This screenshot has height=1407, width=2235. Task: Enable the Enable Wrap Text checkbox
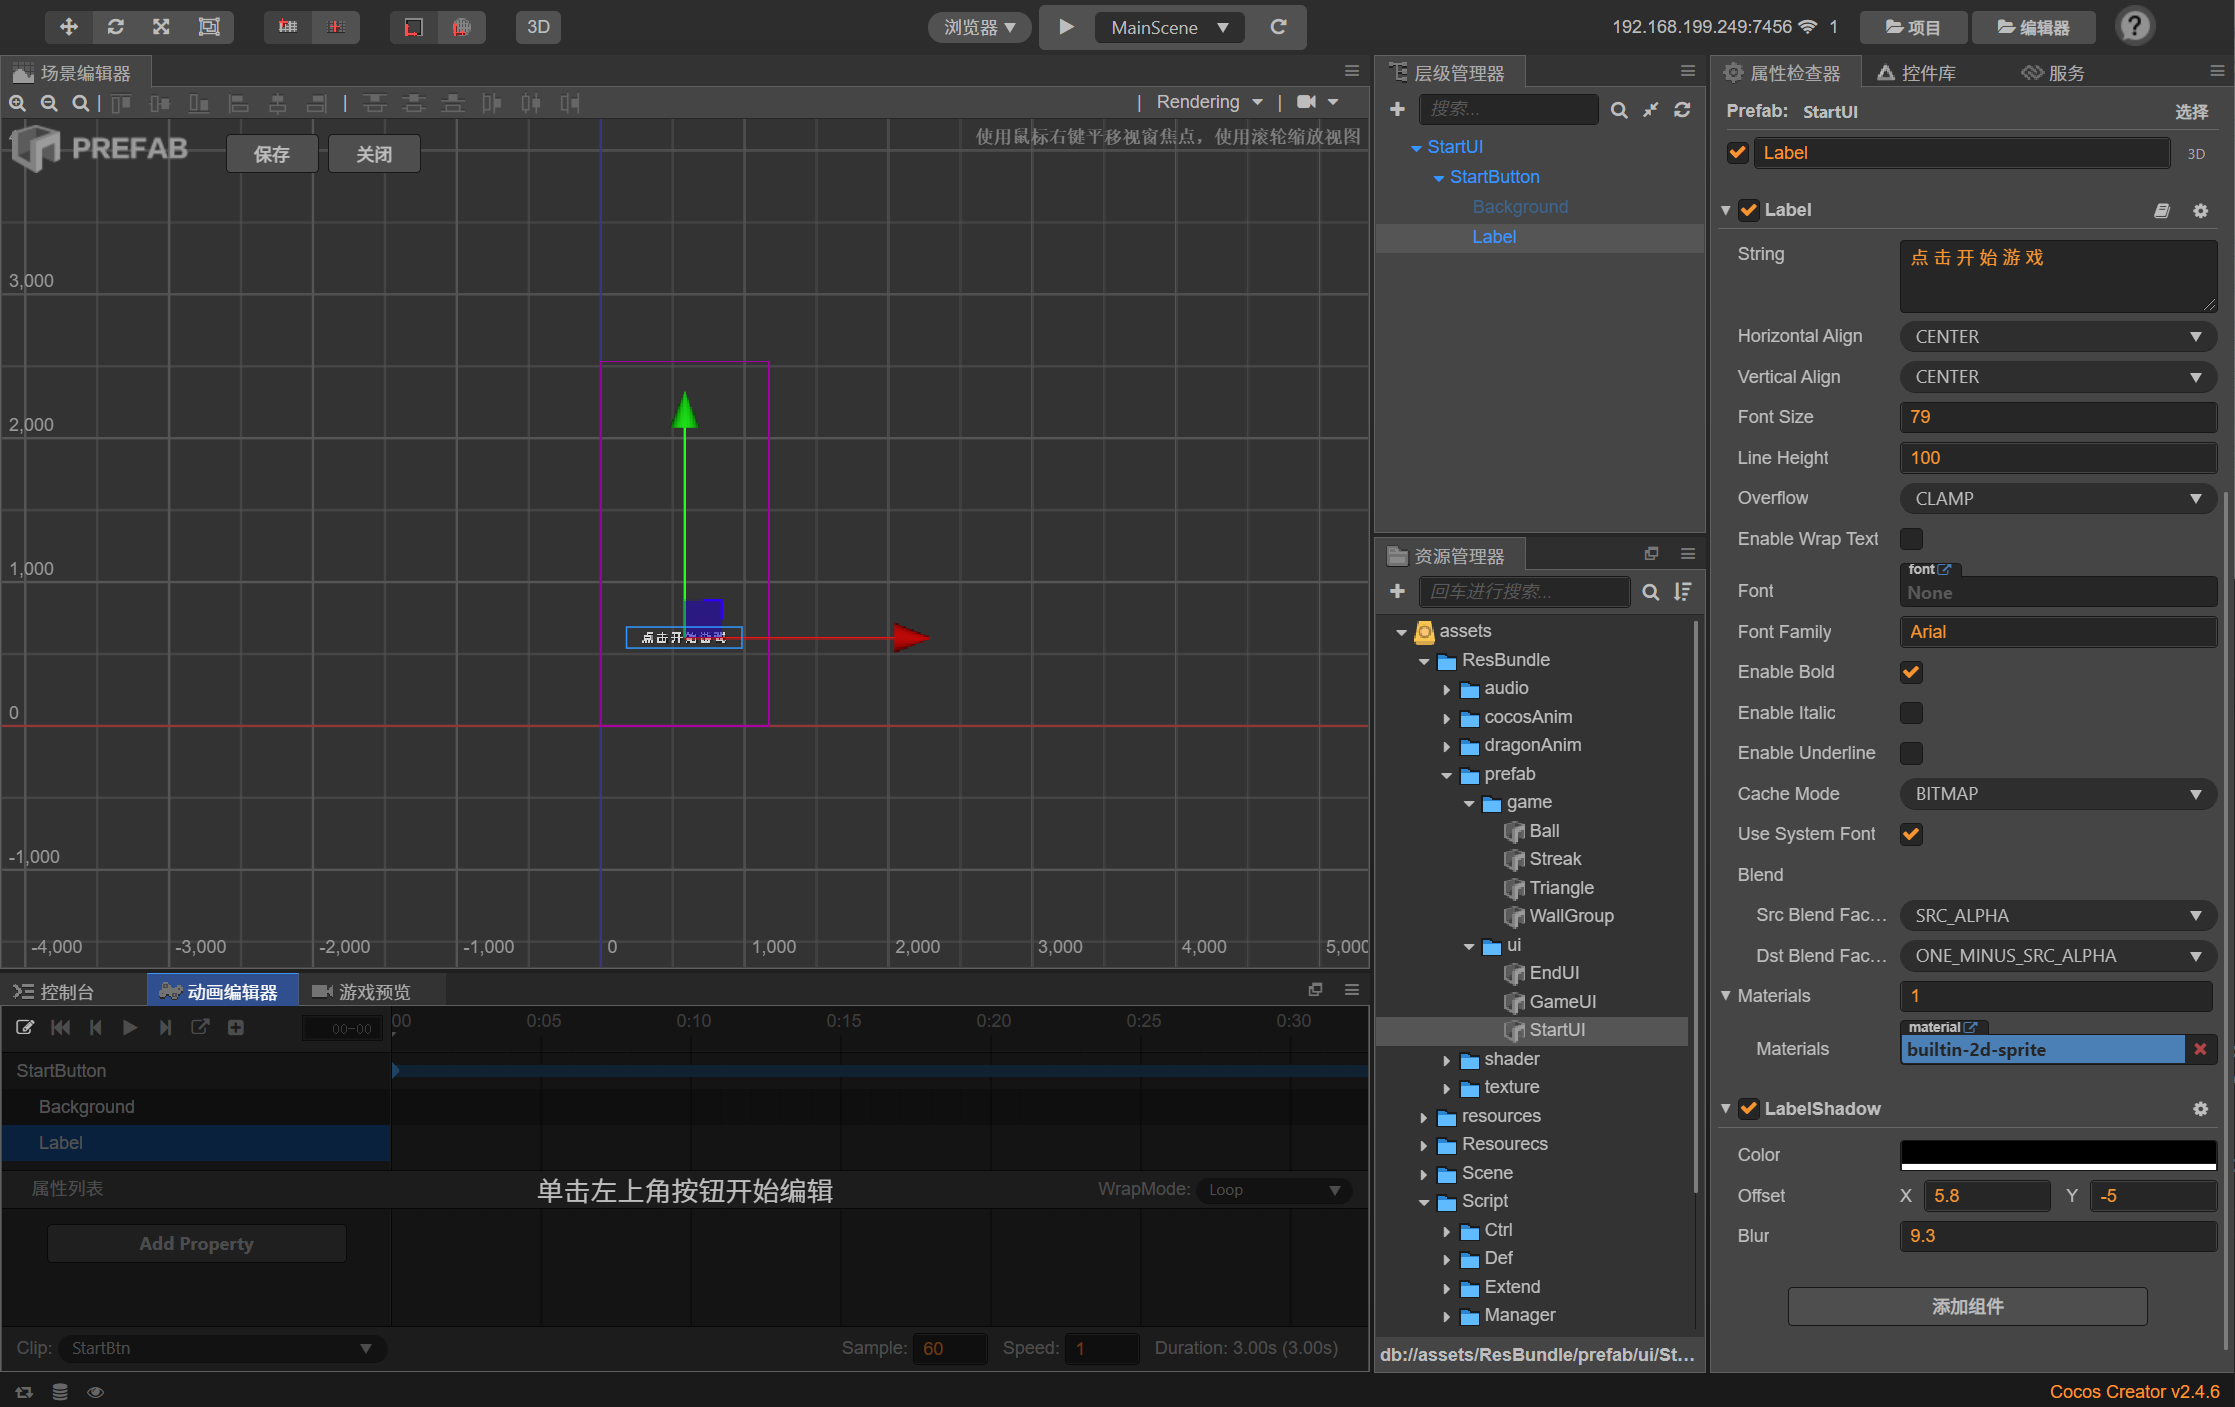click(1911, 539)
